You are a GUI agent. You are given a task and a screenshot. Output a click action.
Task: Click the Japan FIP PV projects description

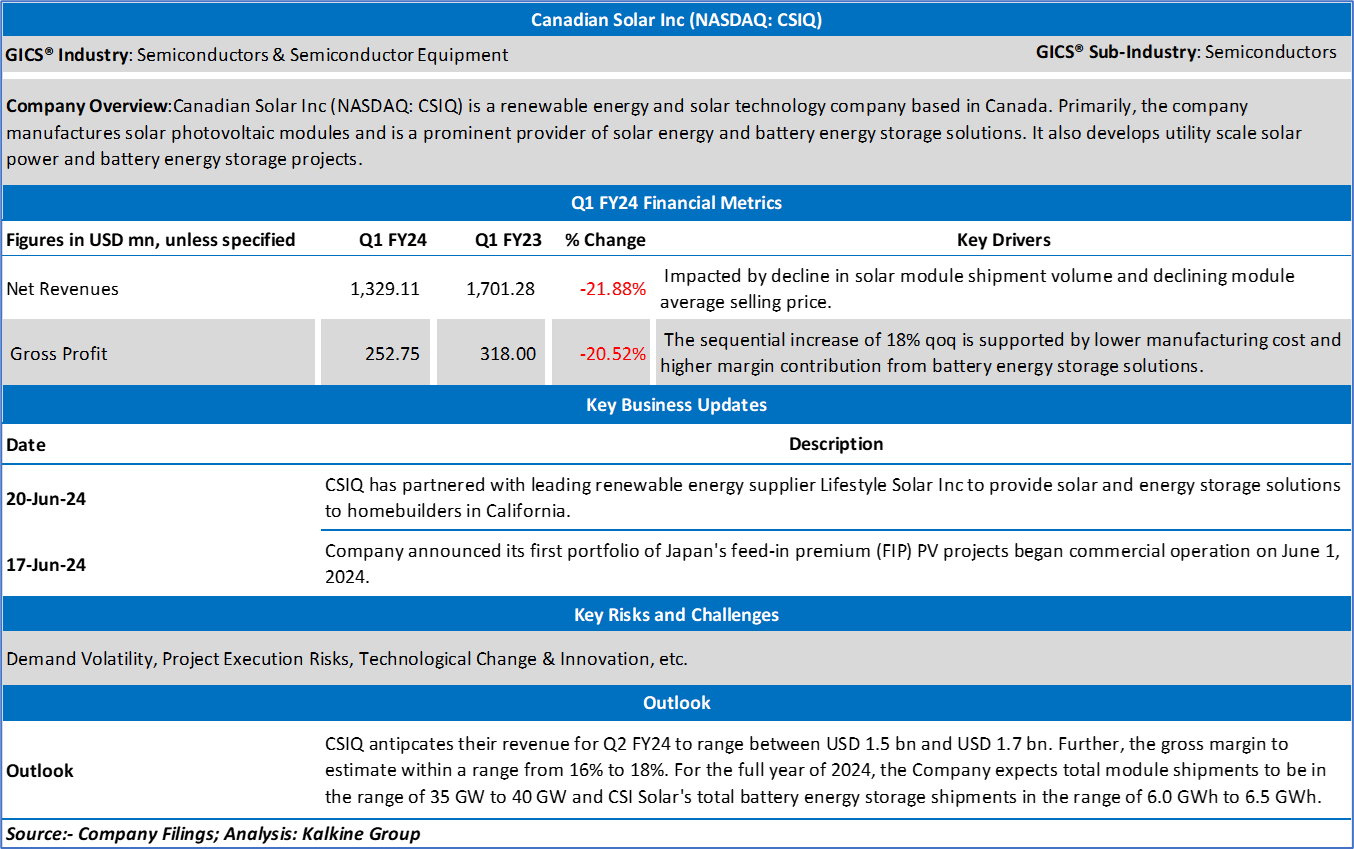coord(832,564)
